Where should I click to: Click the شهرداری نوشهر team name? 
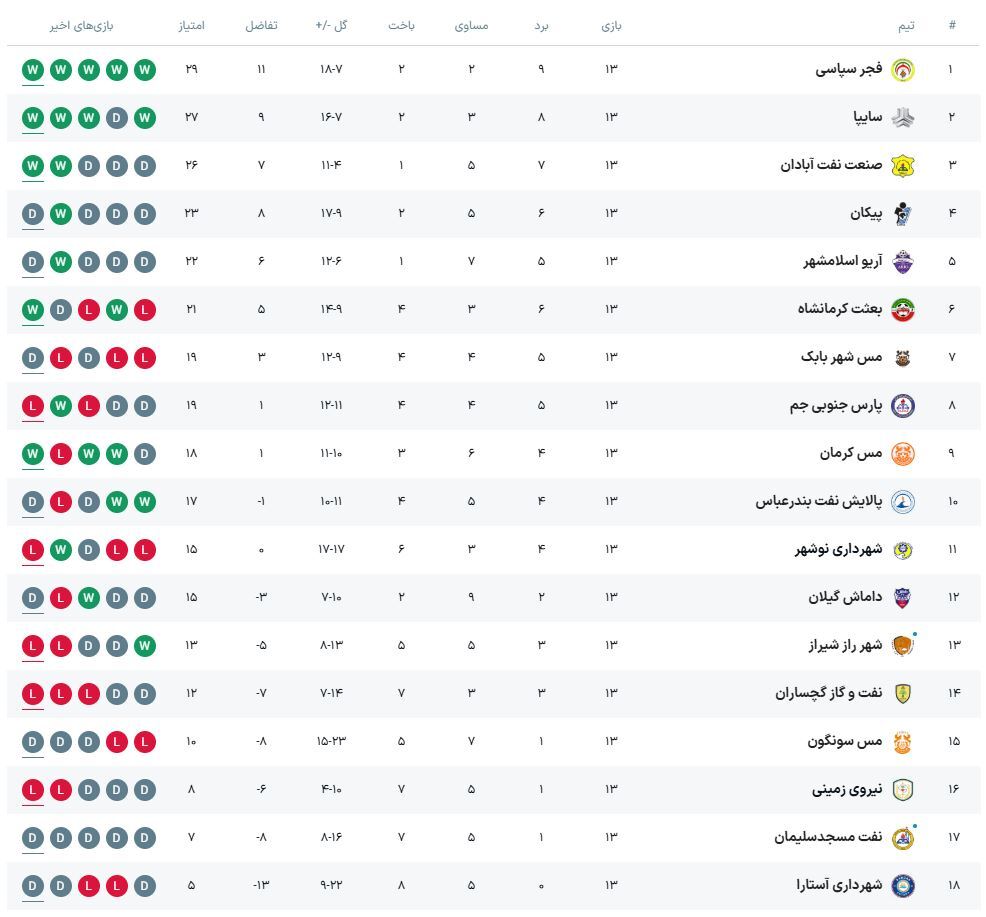click(x=838, y=549)
